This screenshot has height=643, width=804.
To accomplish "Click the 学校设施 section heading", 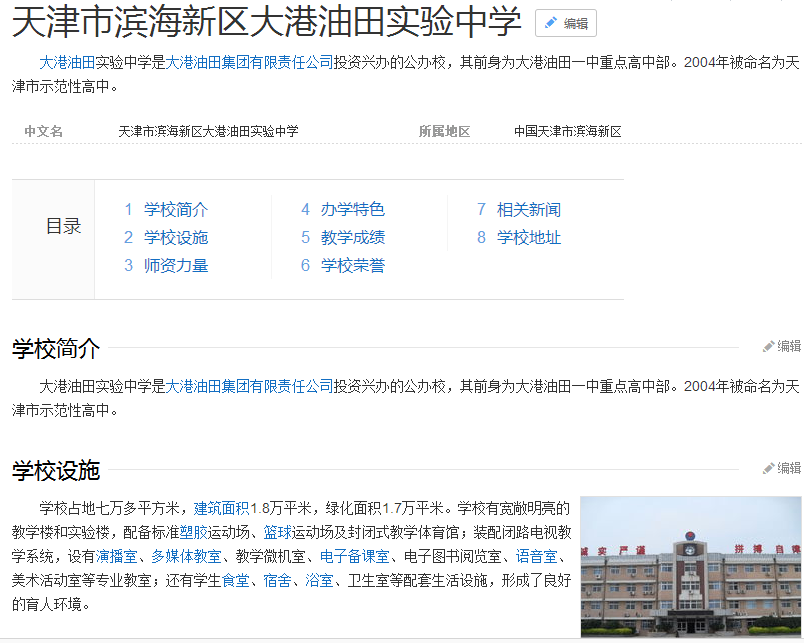I will (x=56, y=470).
